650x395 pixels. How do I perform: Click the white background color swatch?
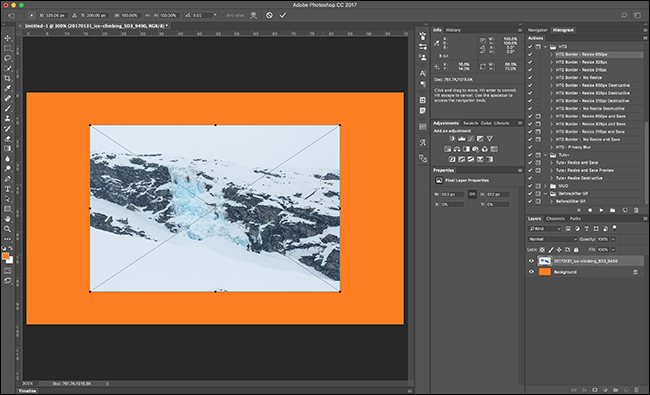[x=10, y=261]
